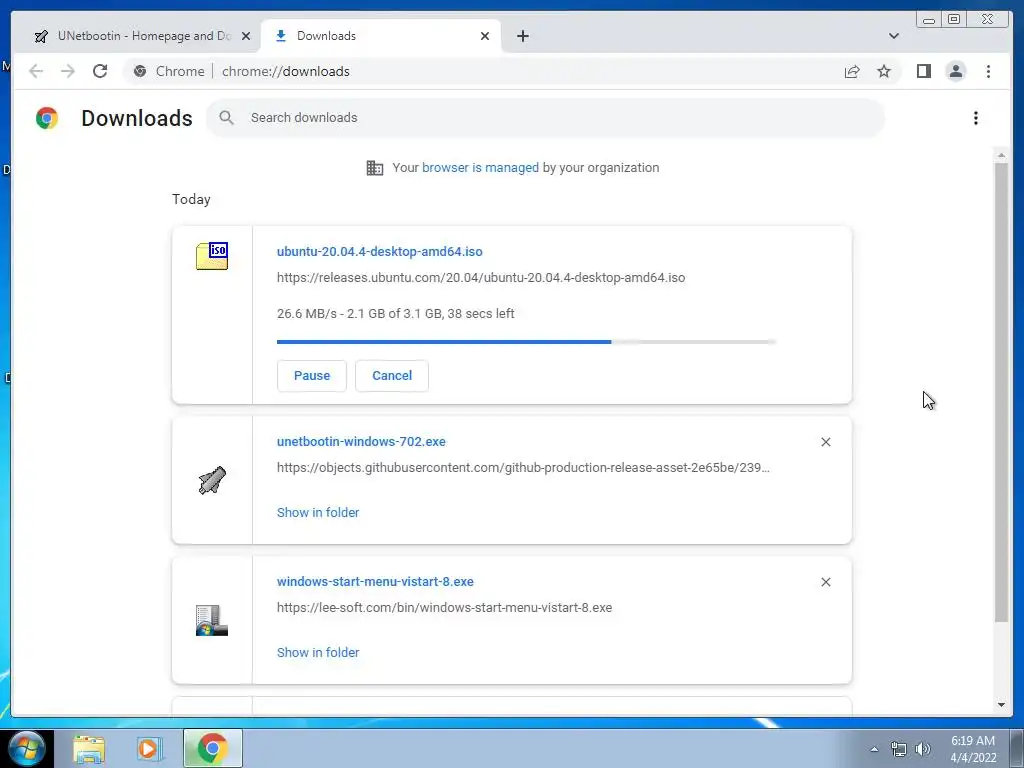Click the lee-soft.com source URL text
Image resolution: width=1024 pixels, height=768 pixels.
tap(444, 607)
